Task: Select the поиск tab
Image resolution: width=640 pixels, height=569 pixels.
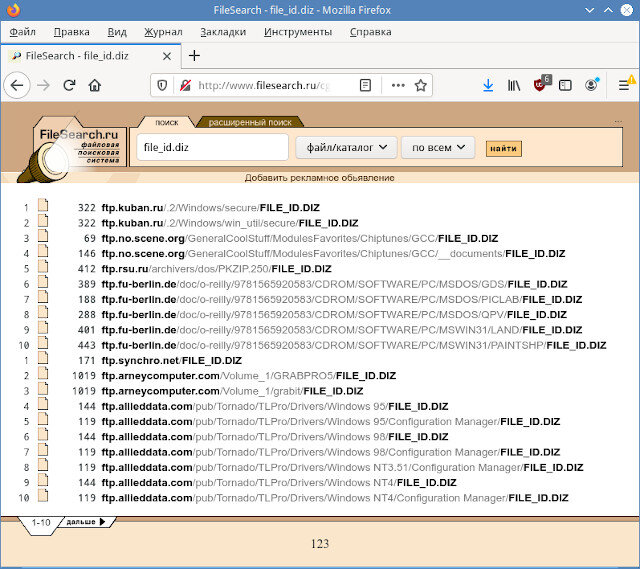Action: coord(167,122)
